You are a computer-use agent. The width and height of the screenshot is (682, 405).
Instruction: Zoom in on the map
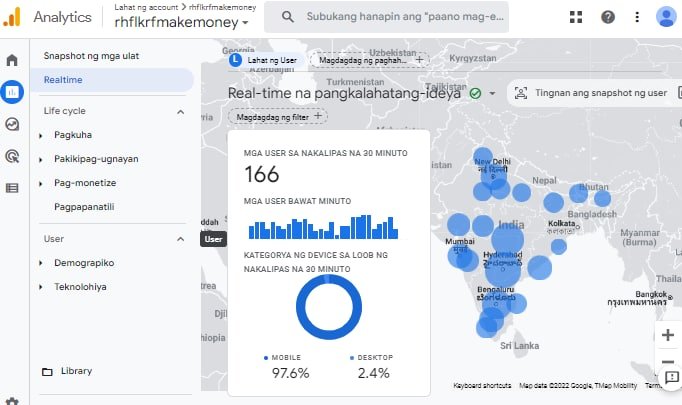point(669,335)
